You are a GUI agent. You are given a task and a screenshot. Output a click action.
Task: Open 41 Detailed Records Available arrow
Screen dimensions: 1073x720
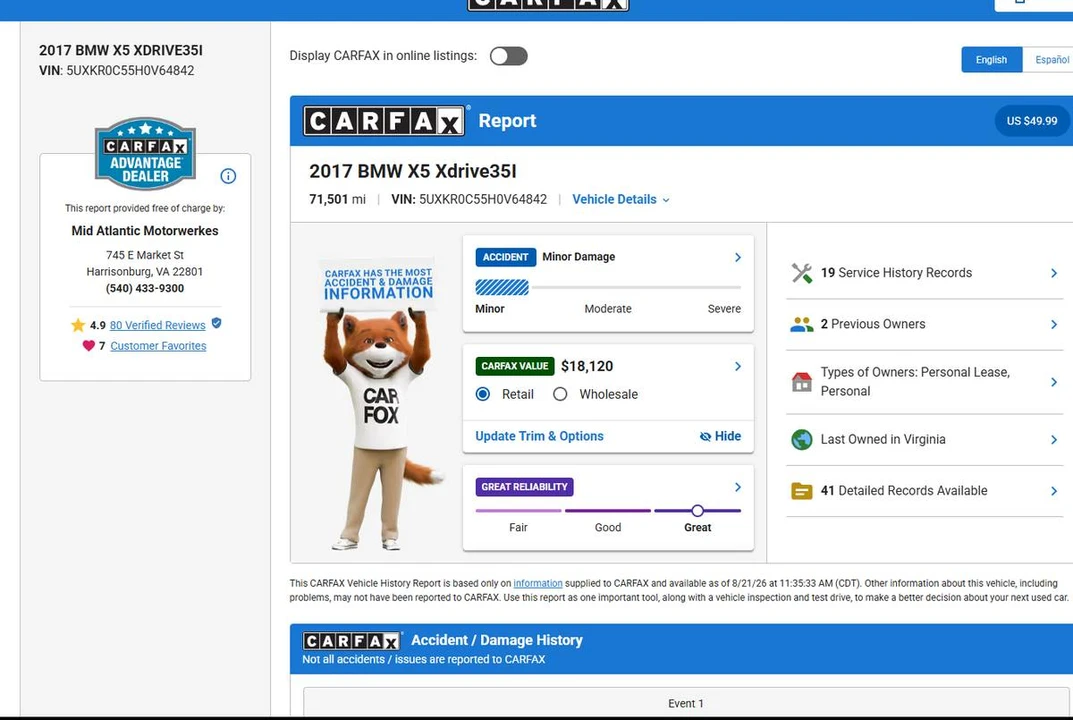click(x=1054, y=491)
